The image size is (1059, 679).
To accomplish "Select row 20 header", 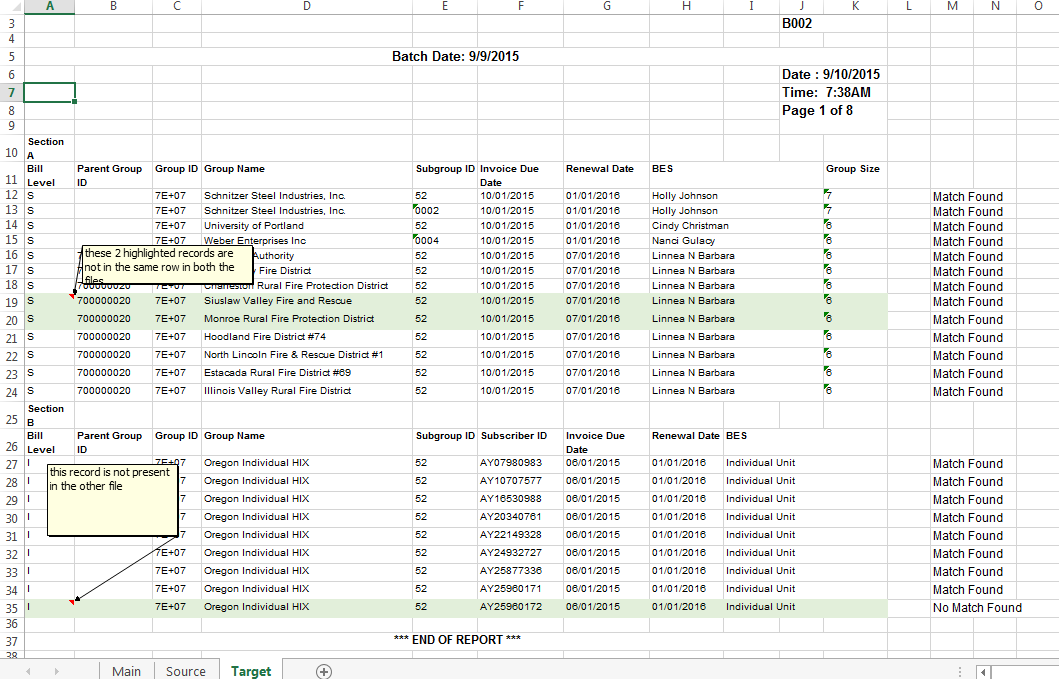I will tap(11, 320).
